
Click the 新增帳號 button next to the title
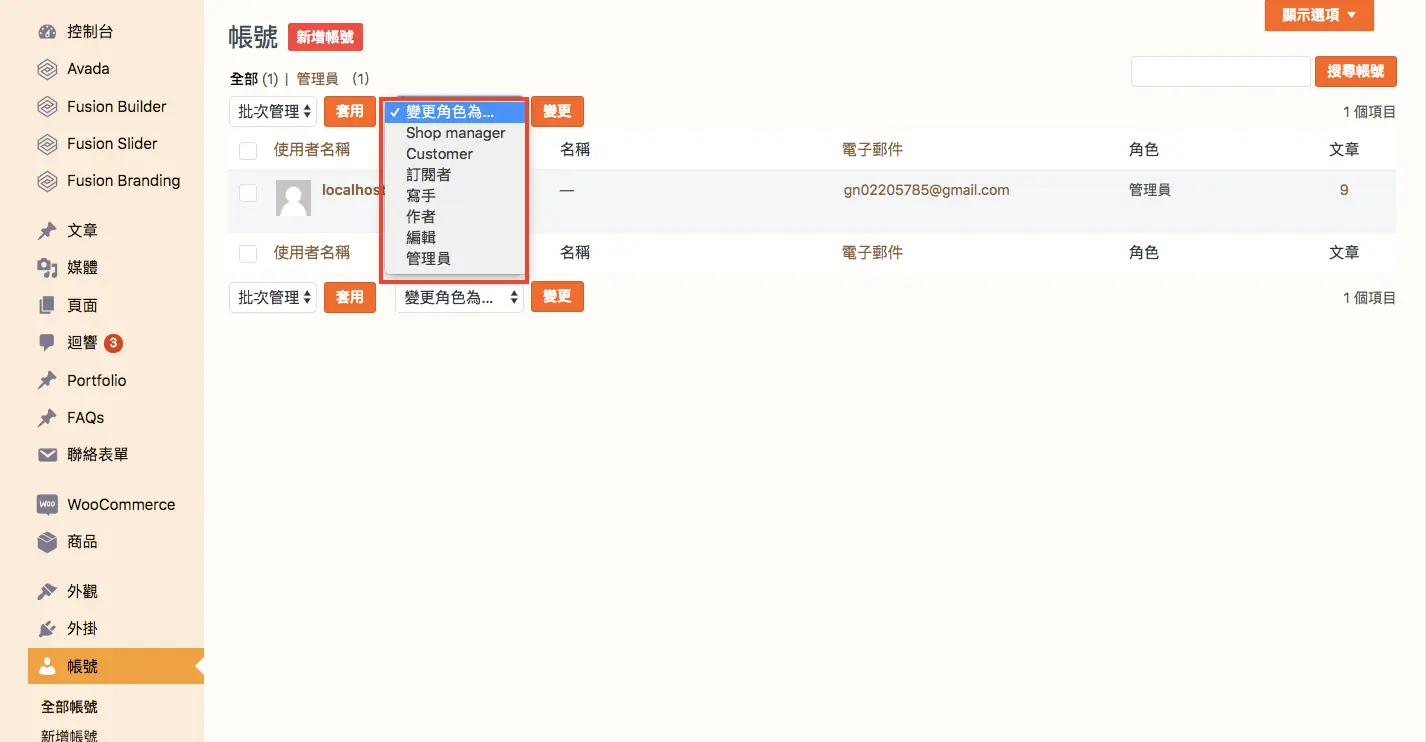[325, 37]
